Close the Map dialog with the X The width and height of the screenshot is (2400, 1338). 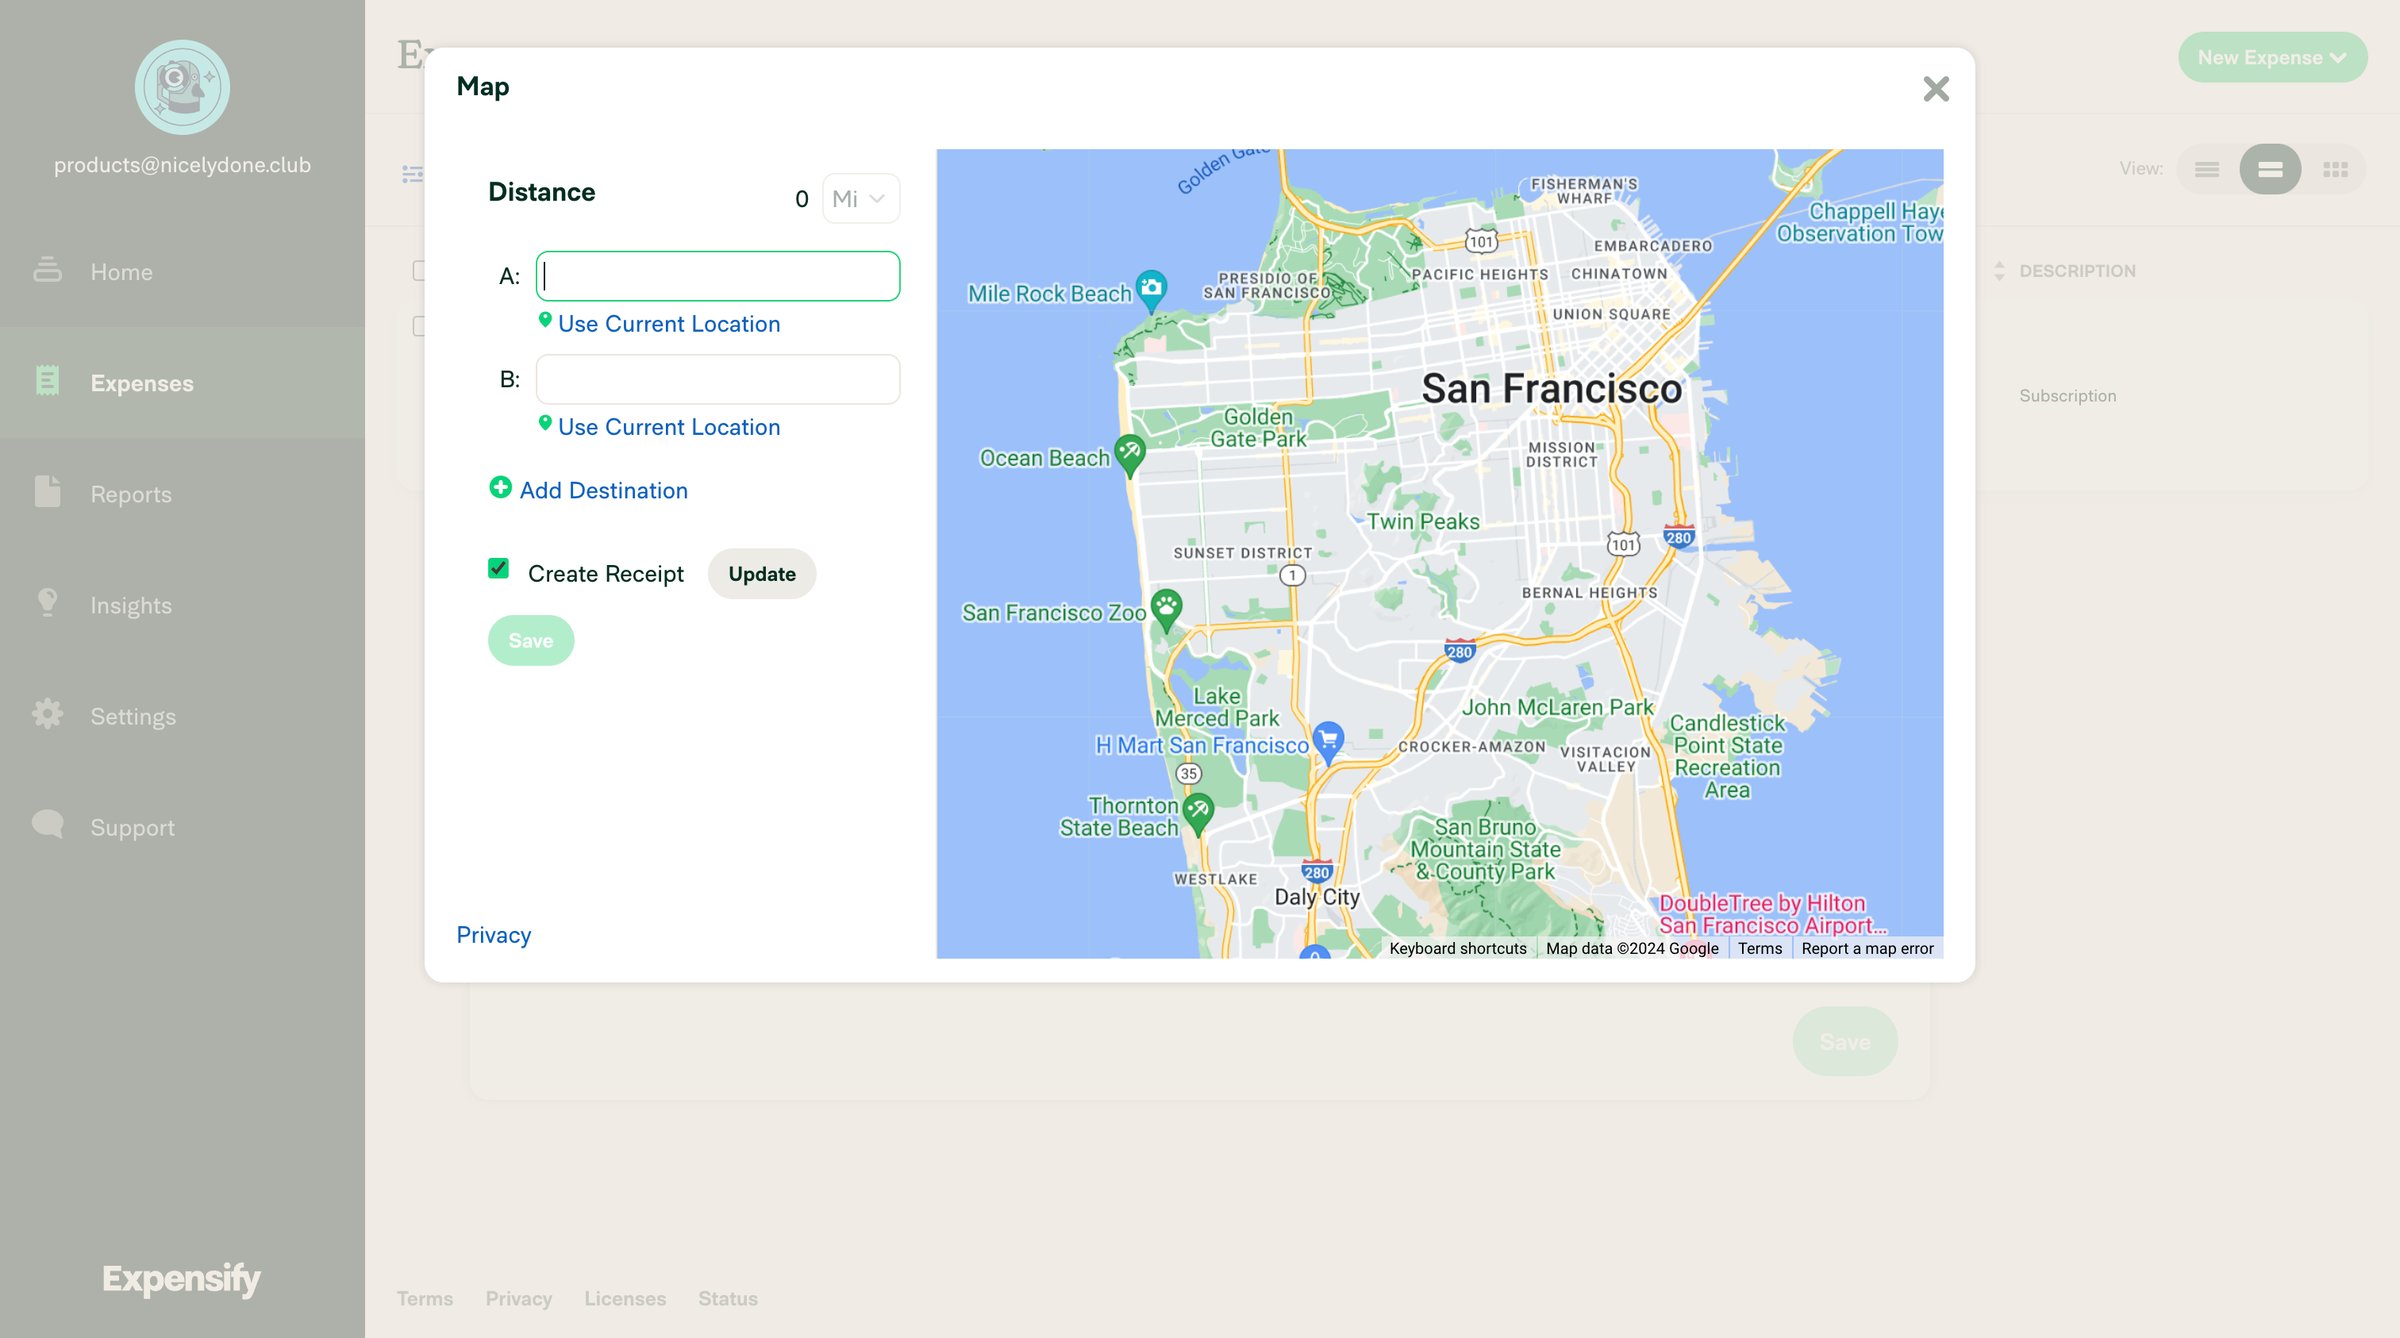[1936, 89]
